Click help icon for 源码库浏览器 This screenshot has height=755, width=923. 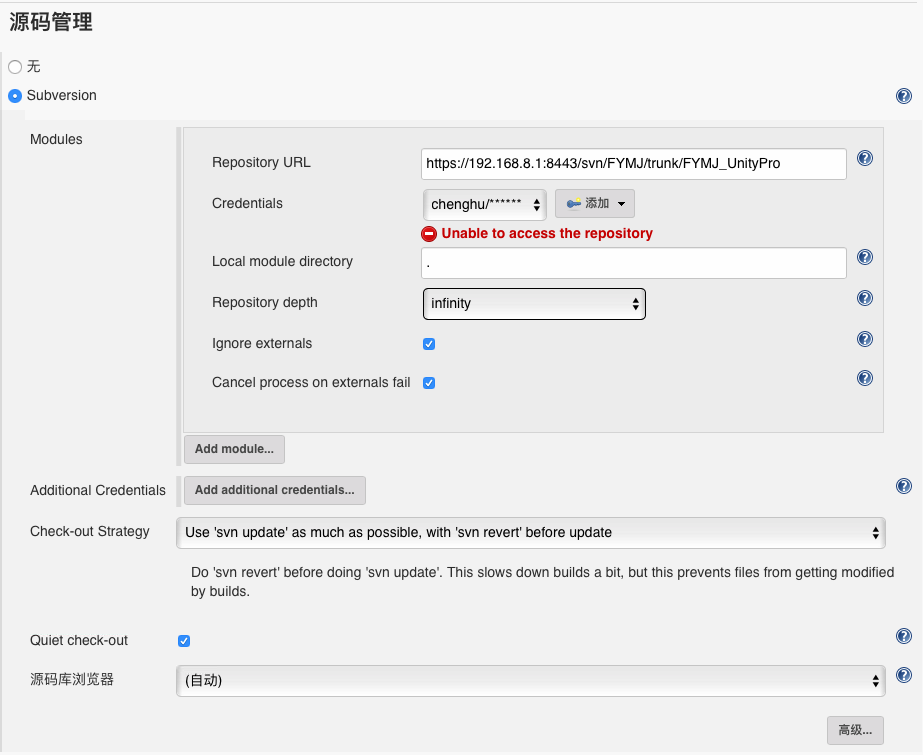pyautogui.click(x=904, y=676)
